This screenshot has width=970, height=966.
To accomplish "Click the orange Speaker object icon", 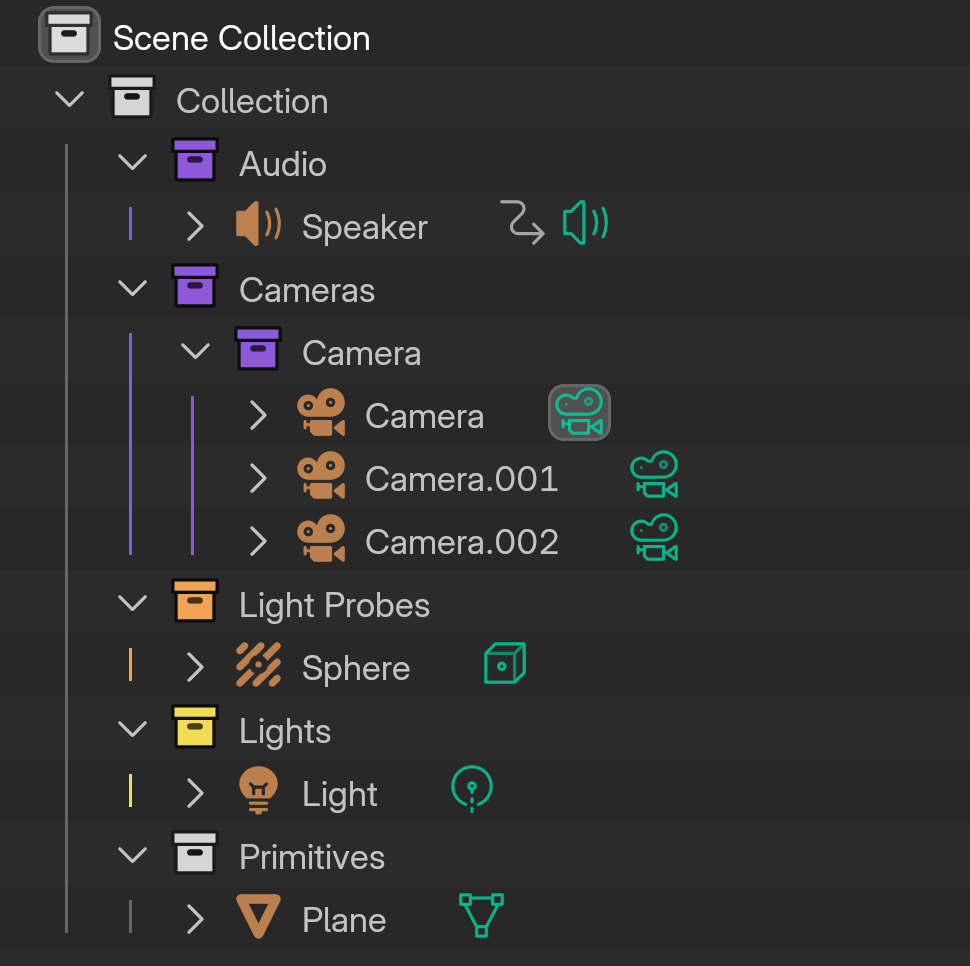I will 259,224.
